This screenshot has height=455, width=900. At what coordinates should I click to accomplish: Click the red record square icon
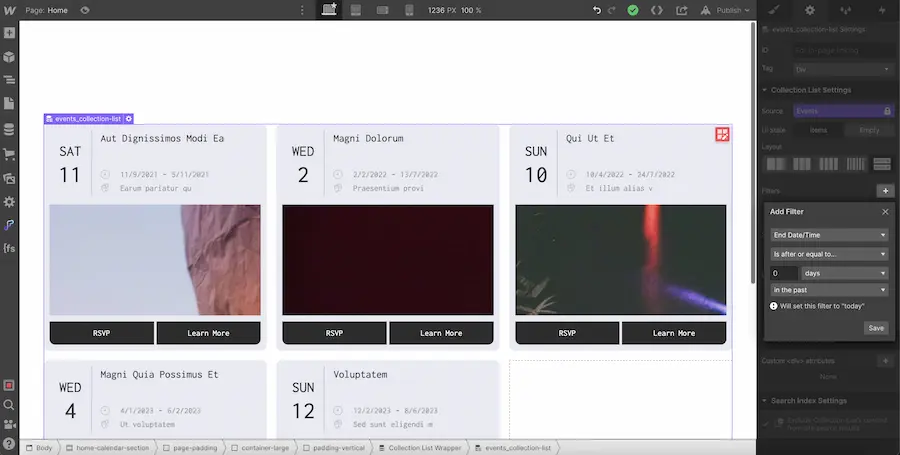point(9,385)
